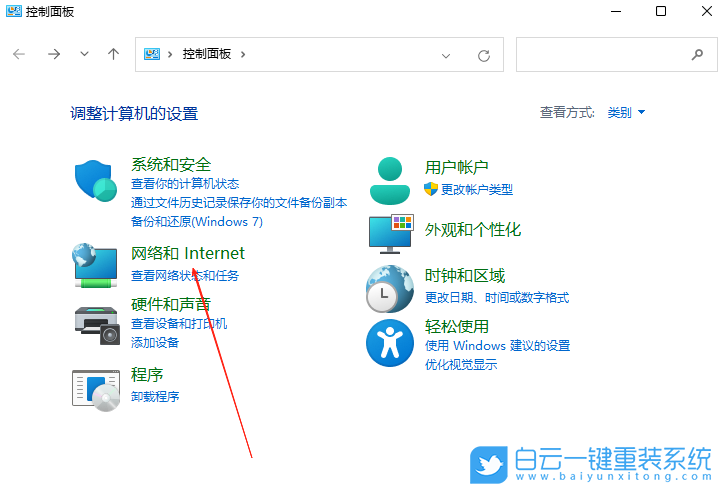723x489 pixels.
Task: Click the Control Panel icon in address bar
Action: [152, 54]
